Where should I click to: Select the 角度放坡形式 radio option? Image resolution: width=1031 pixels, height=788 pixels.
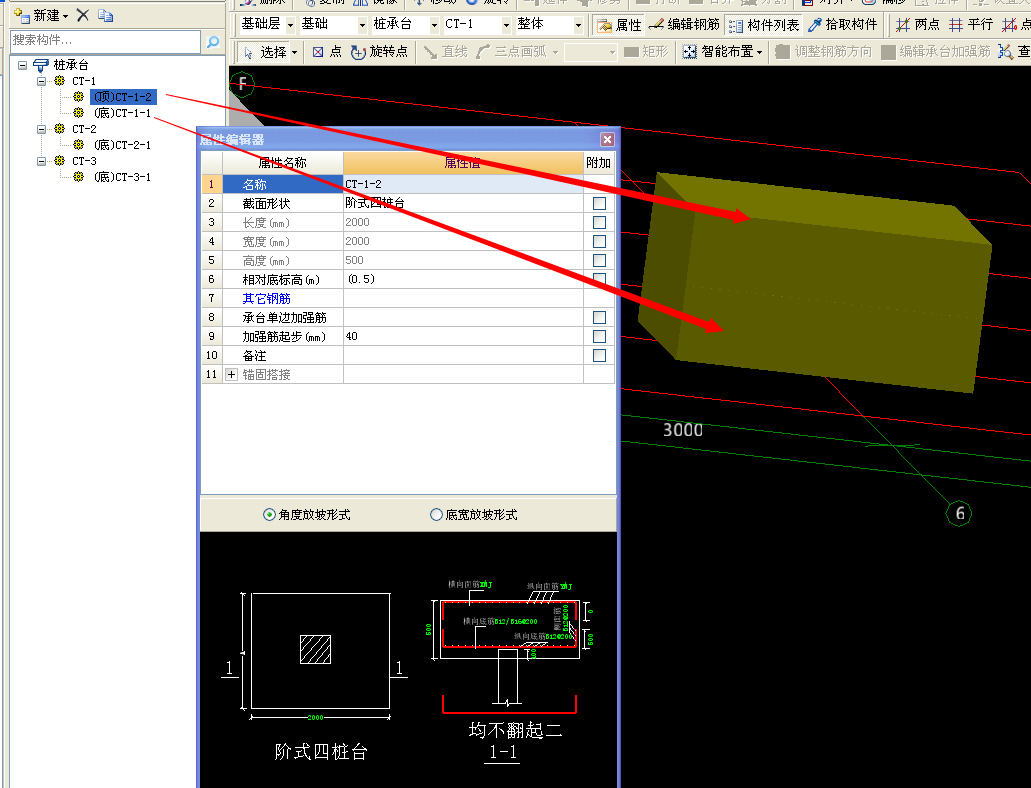coord(269,514)
